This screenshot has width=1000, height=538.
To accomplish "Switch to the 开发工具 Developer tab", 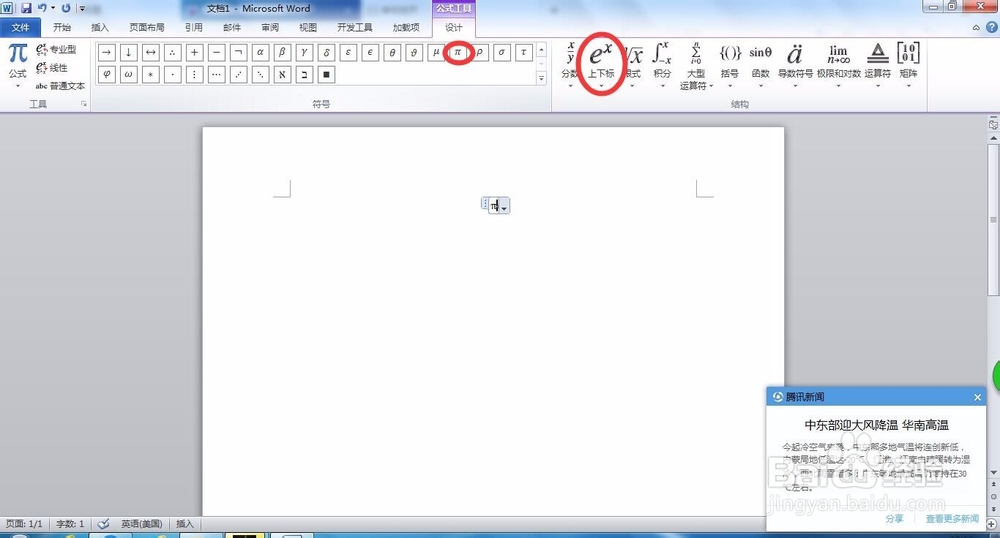I will 355,27.
